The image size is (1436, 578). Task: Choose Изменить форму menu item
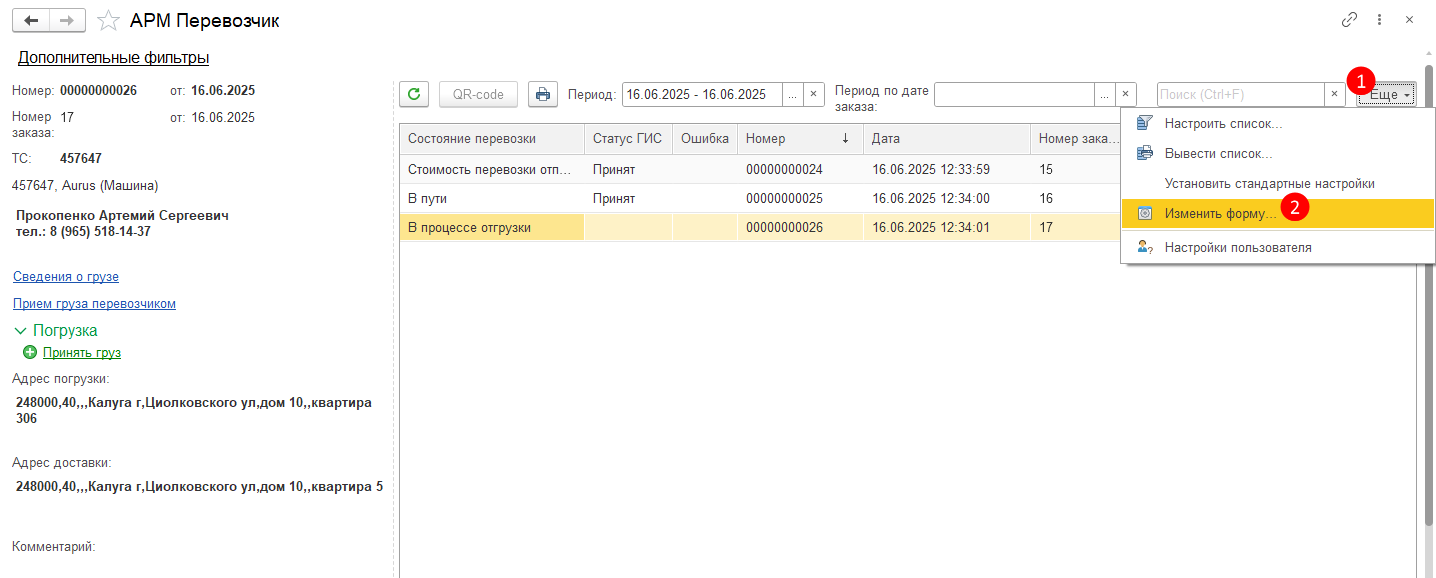[x=1277, y=213]
